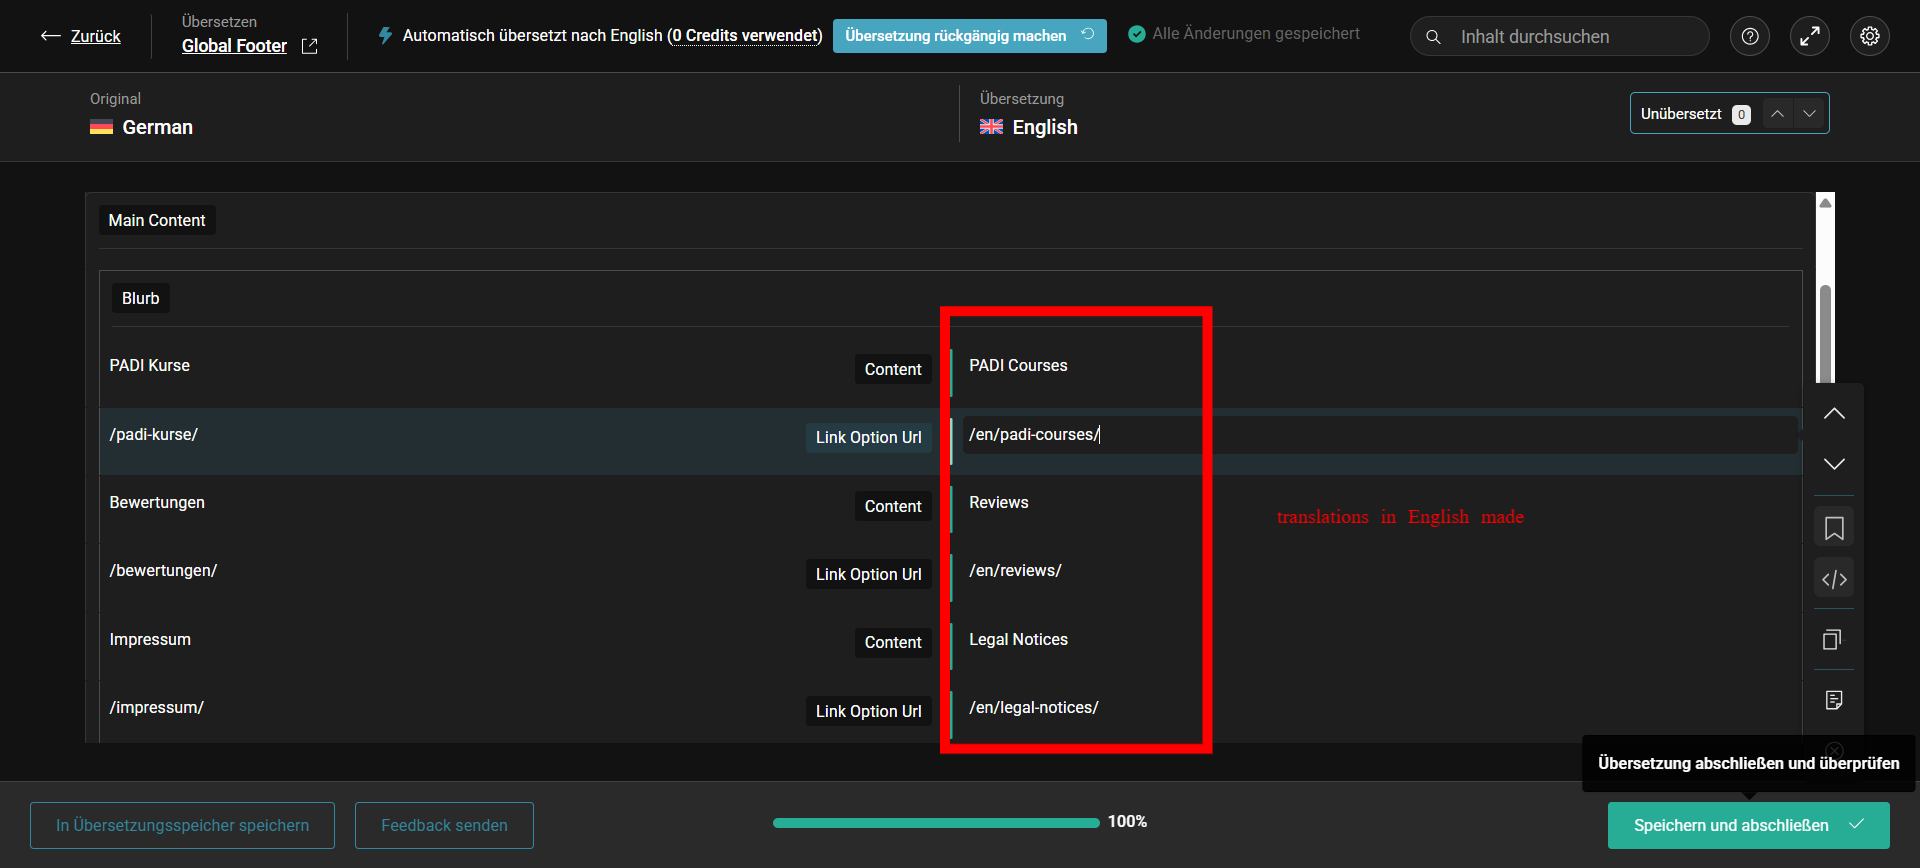This screenshot has width=1920, height=868.
Task: Click In Übersetzungsspeicher speichern button
Action: [182, 825]
